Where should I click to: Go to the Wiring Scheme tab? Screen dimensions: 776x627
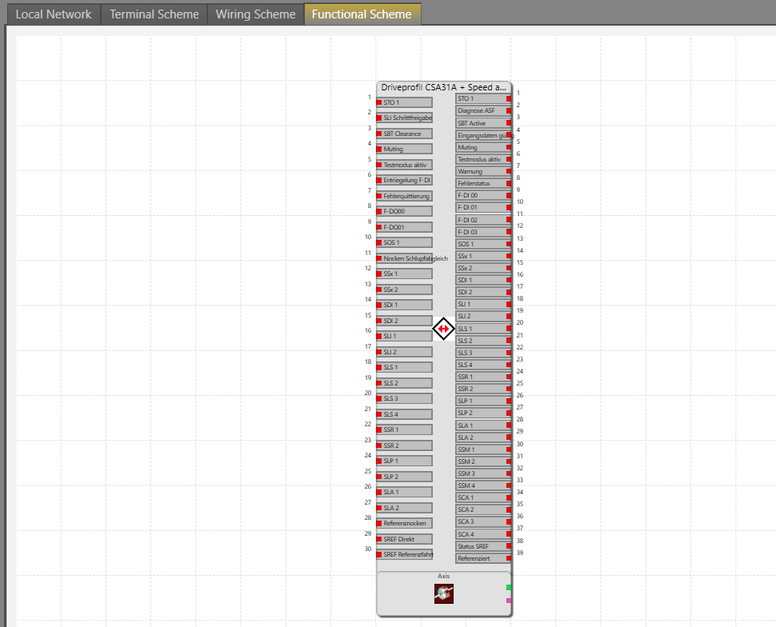click(257, 14)
